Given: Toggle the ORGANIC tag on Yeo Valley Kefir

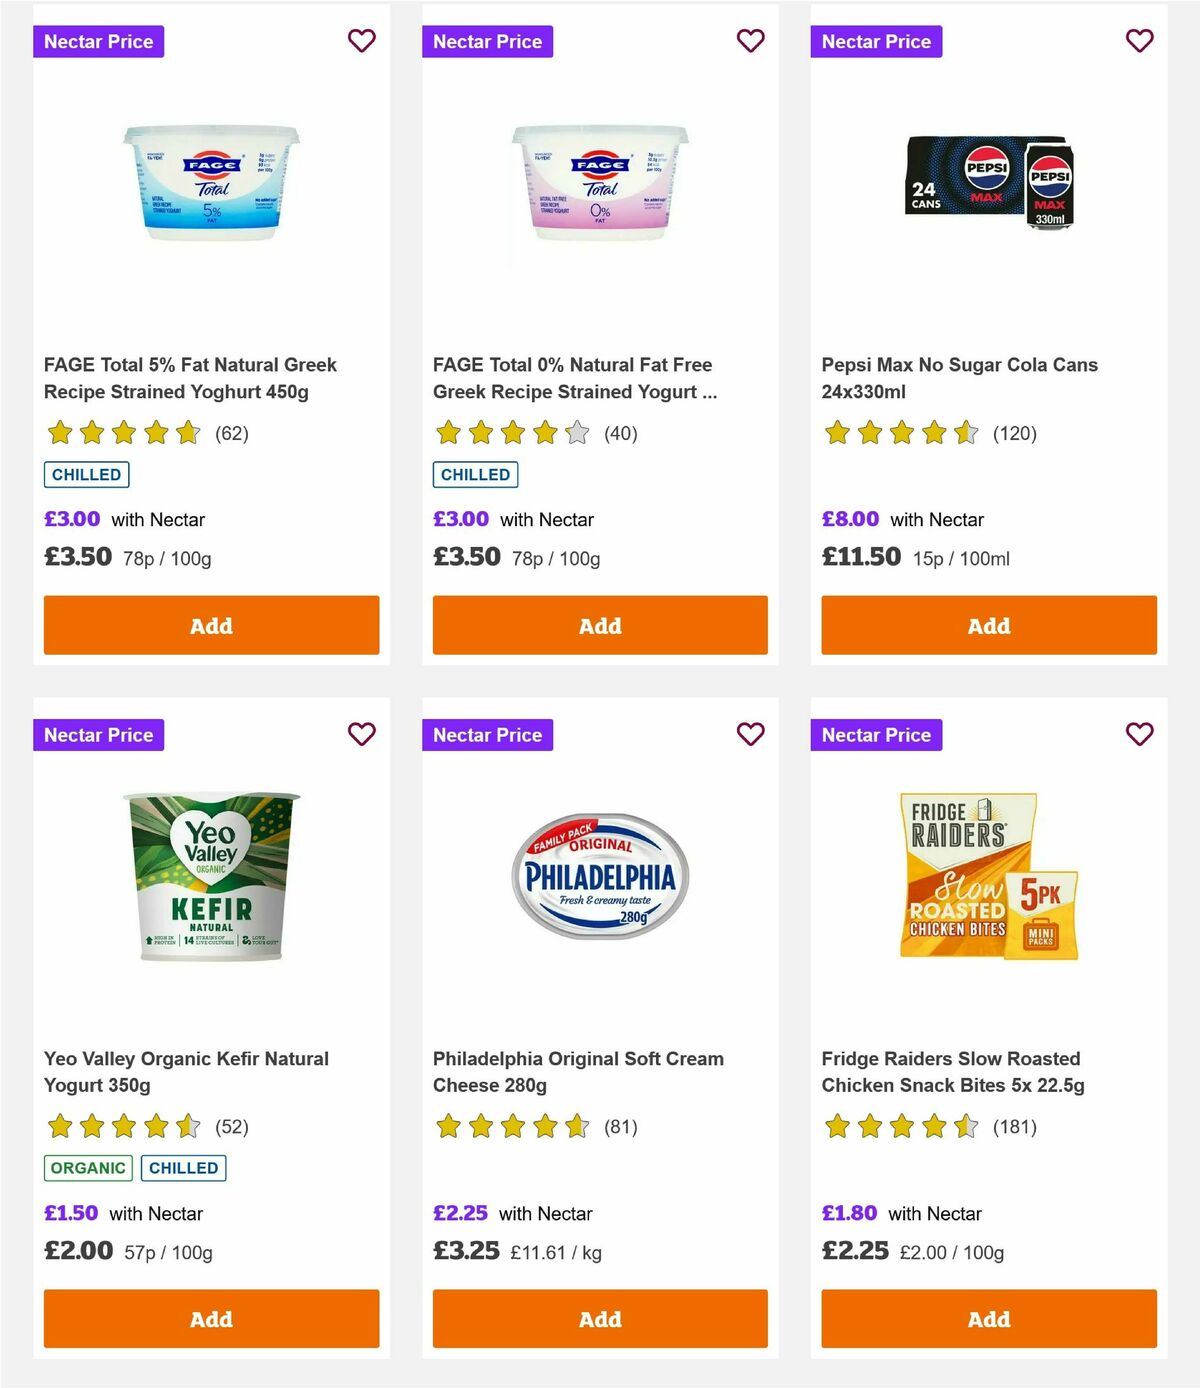Looking at the screenshot, I should [87, 1167].
